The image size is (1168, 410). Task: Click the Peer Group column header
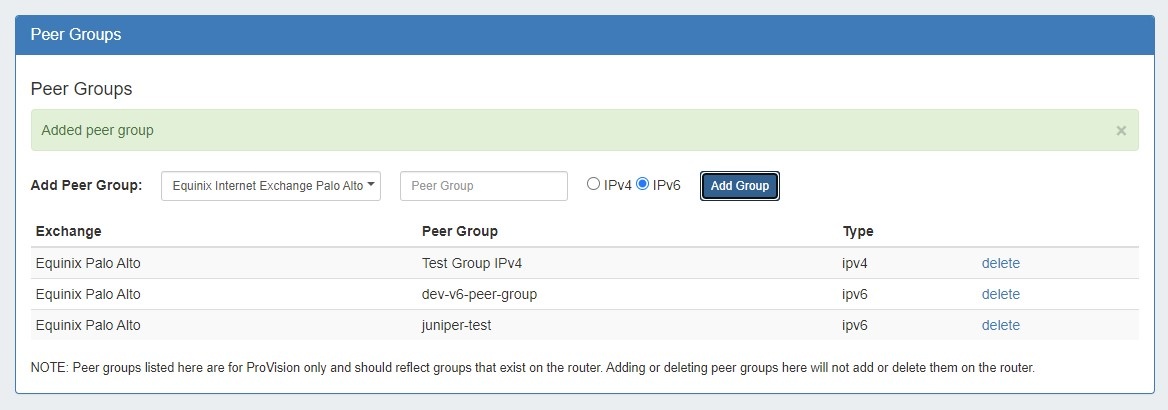[460, 231]
